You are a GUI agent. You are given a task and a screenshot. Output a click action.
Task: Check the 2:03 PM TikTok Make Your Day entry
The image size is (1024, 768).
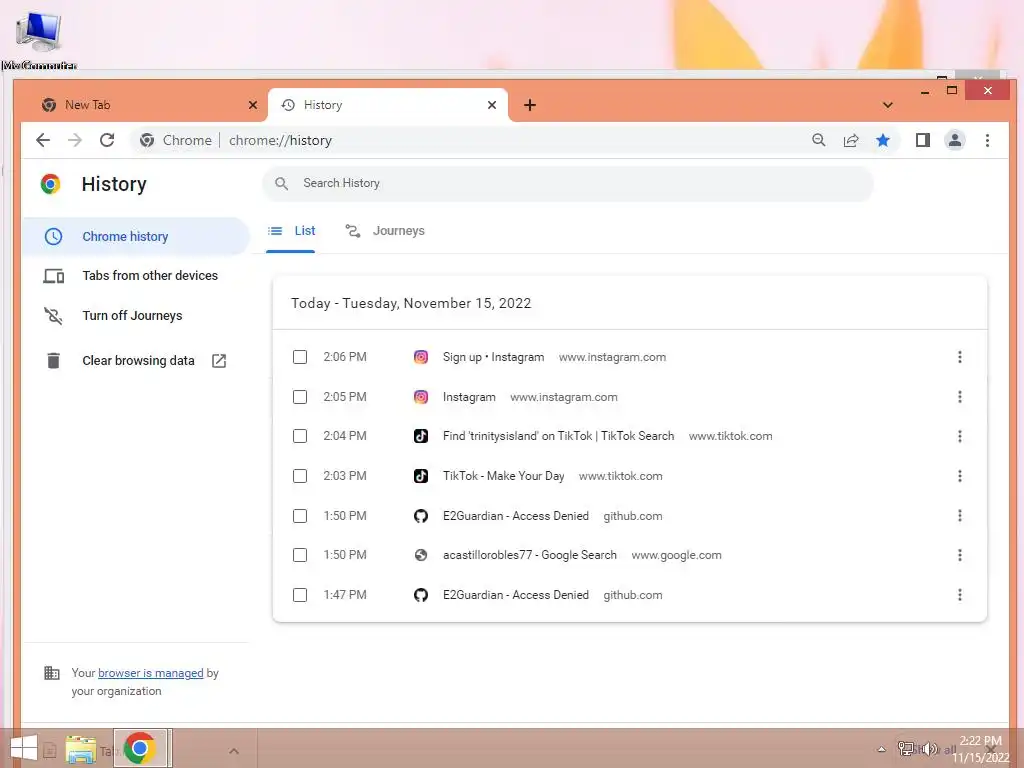pos(300,475)
